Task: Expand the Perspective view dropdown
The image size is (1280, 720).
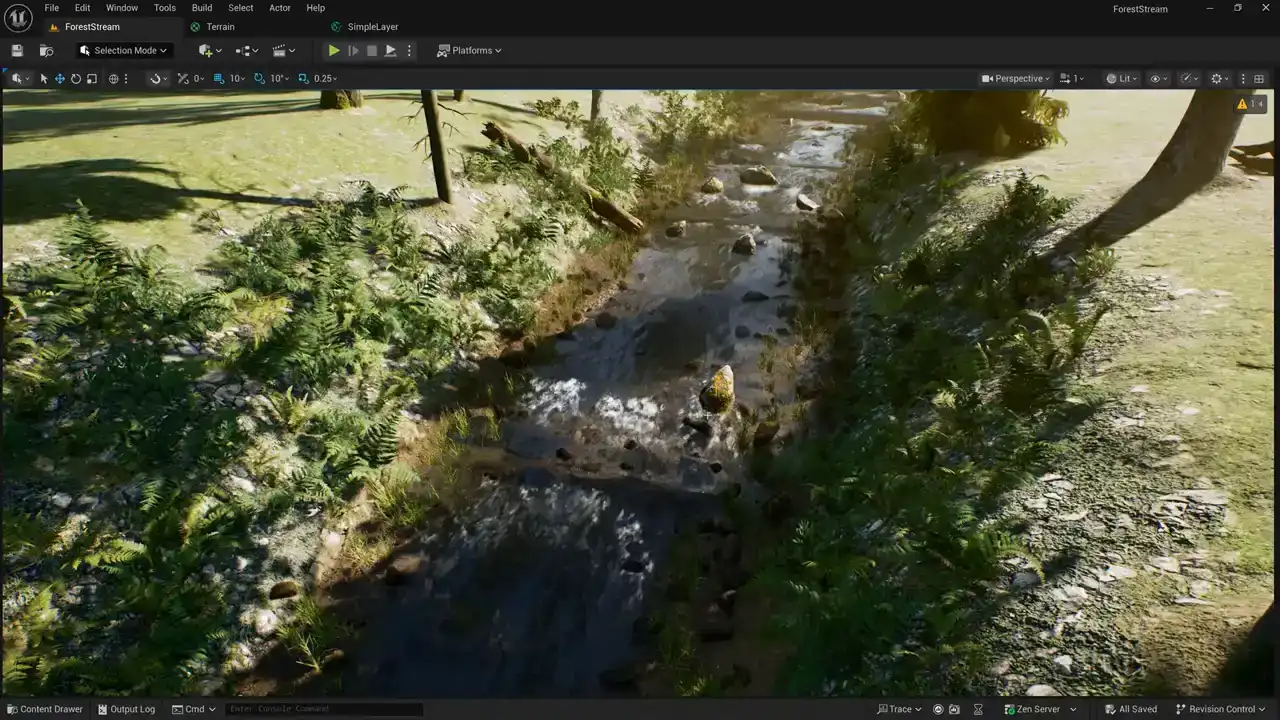Action: [1016, 79]
